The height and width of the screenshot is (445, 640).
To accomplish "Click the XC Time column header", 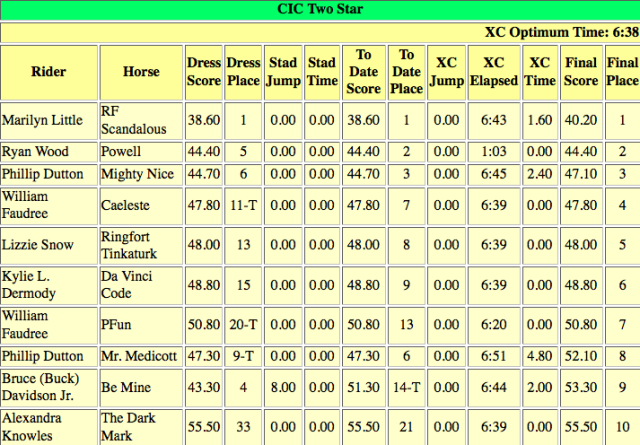I will [x=540, y=72].
